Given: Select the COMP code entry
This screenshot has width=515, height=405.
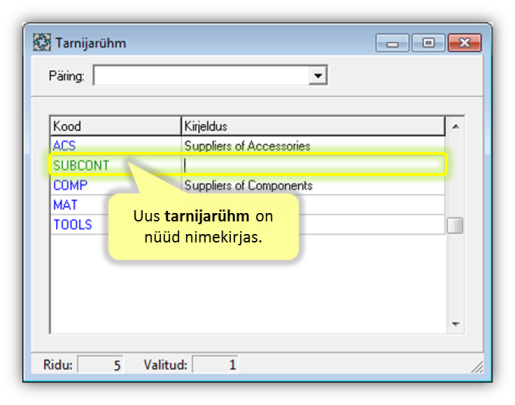Looking at the screenshot, I should 70,185.
